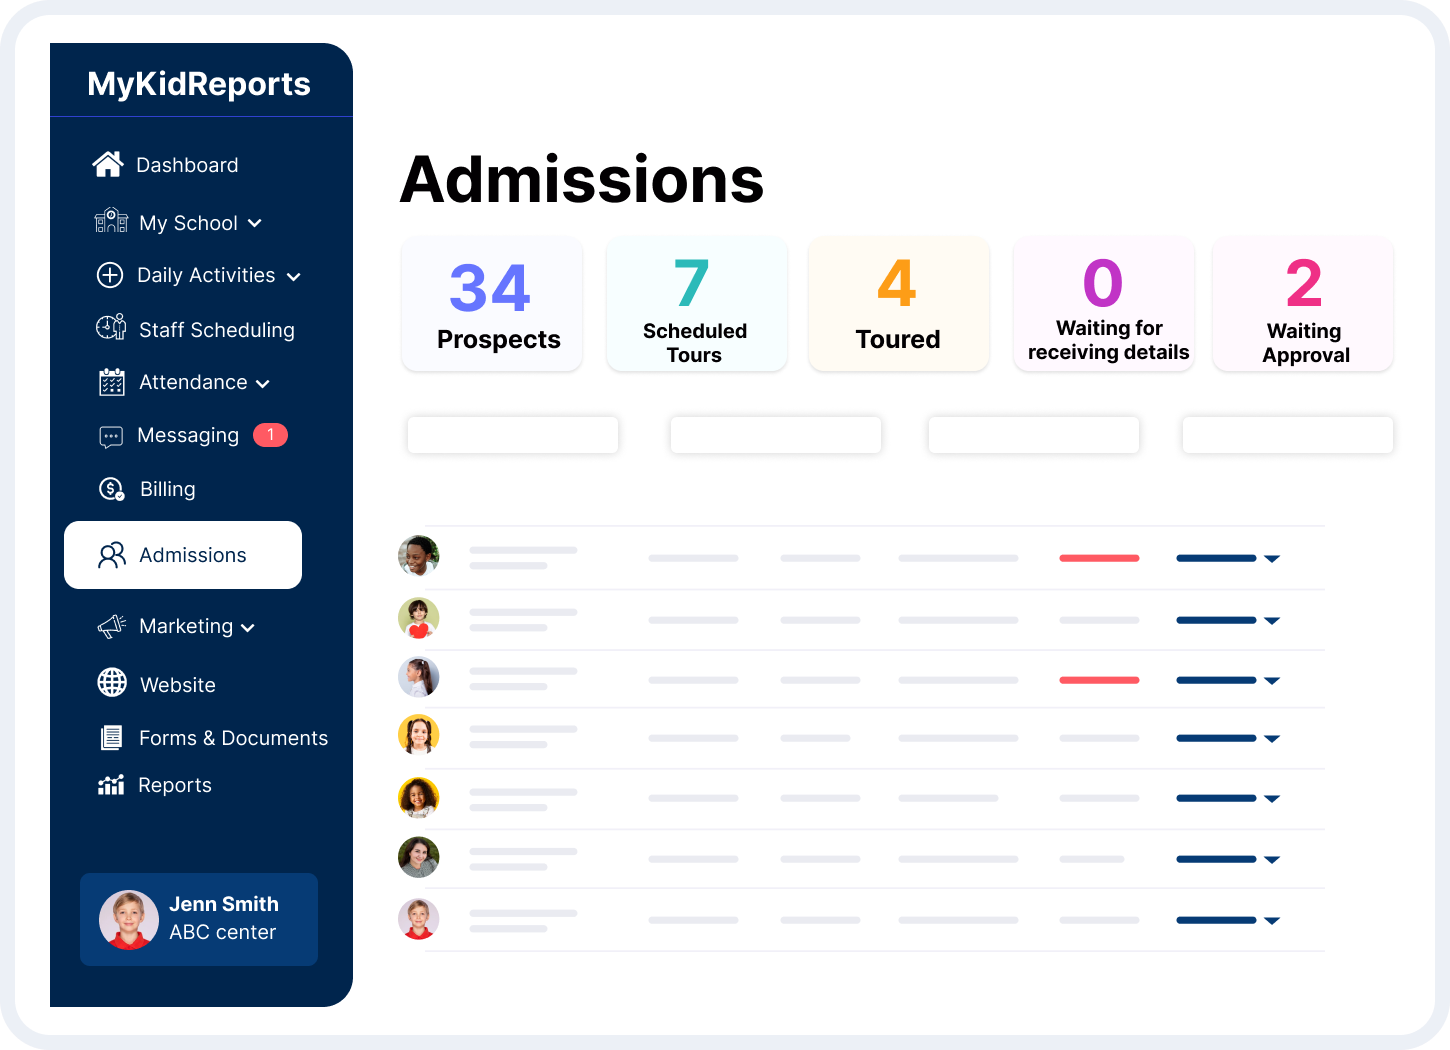Expand the Marketing submenu chevron
Image resolution: width=1450 pixels, height=1050 pixels.
248,628
